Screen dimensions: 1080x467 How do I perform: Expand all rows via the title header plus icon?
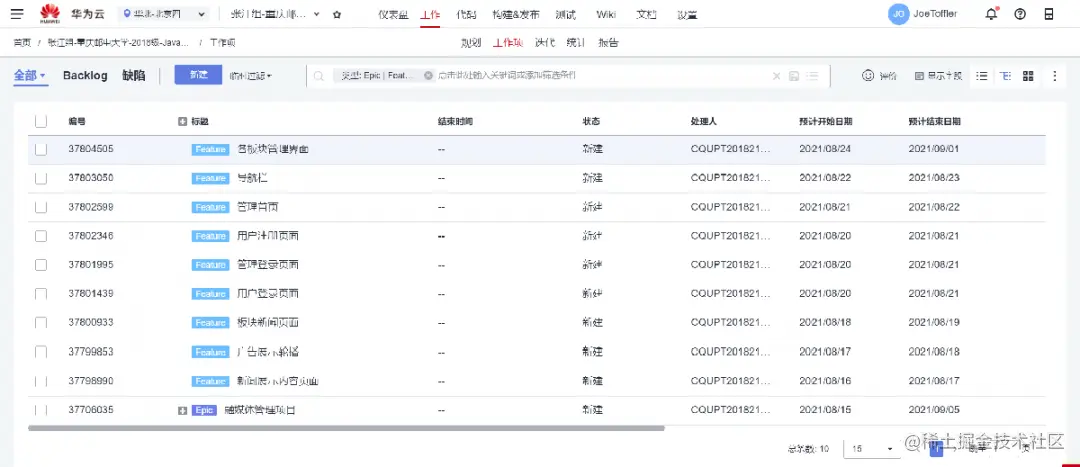click(183, 122)
